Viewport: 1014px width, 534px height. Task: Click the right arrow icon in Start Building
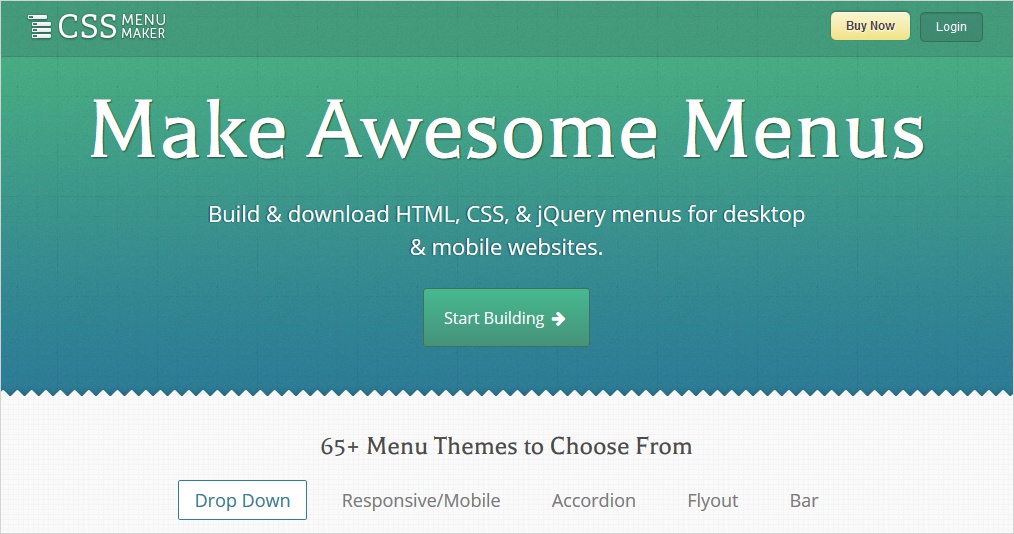(559, 319)
